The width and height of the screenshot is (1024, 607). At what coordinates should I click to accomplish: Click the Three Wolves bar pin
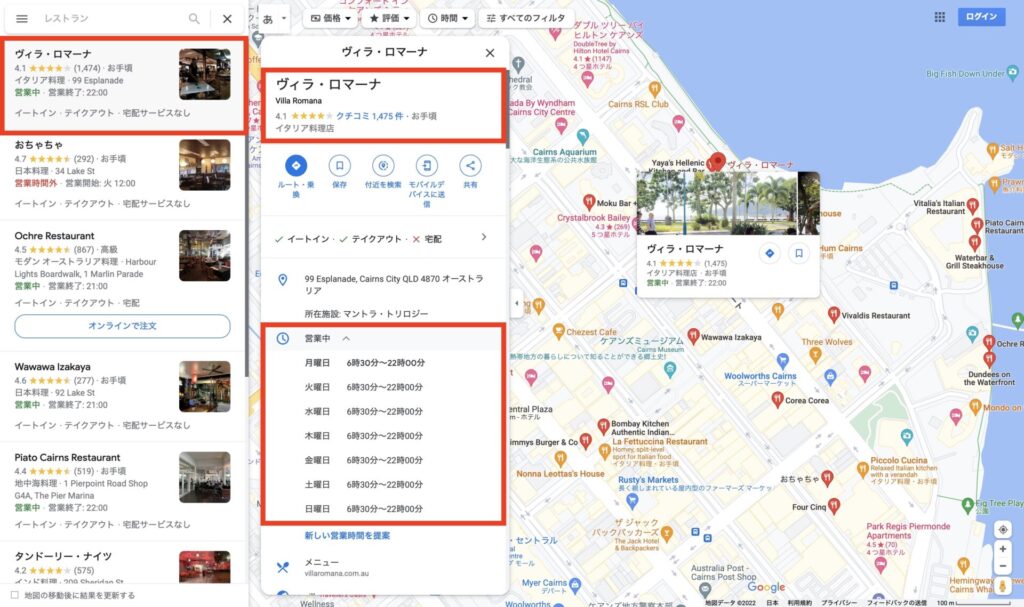(x=814, y=354)
